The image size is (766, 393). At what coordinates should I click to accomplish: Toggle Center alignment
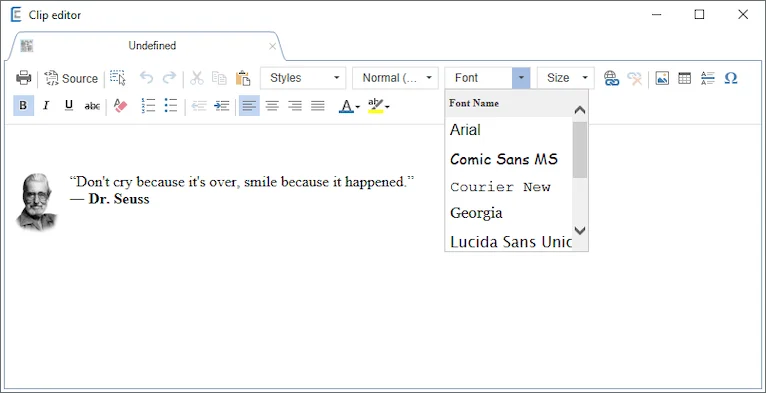272,106
